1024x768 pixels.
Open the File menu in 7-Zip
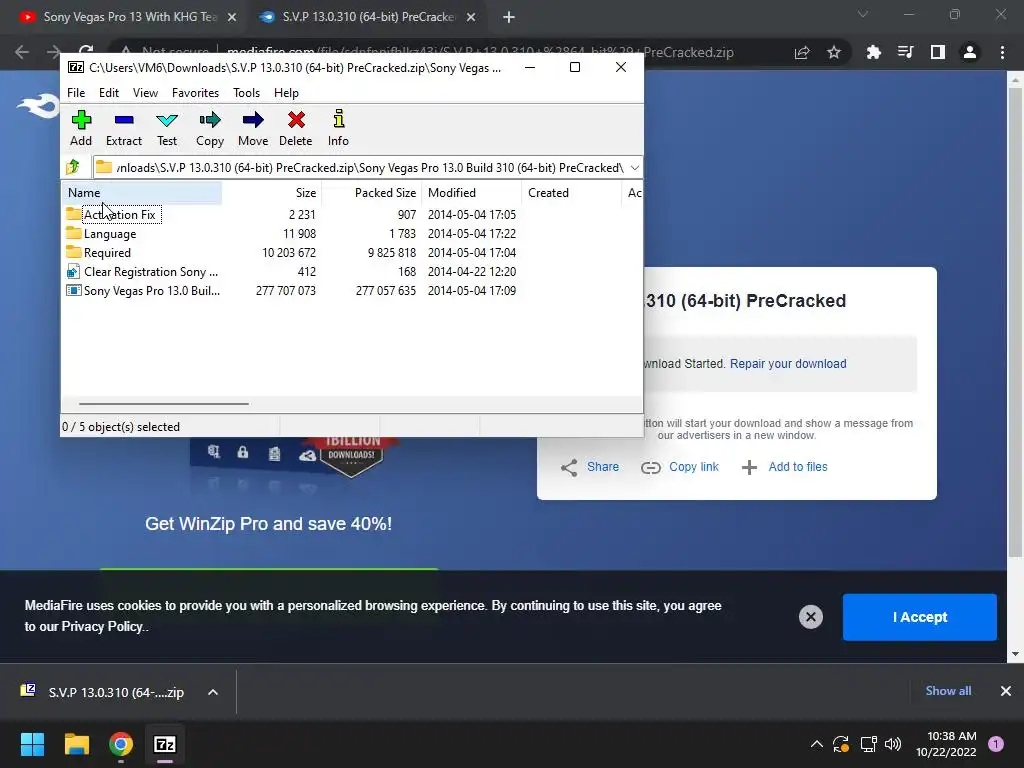(x=76, y=93)
